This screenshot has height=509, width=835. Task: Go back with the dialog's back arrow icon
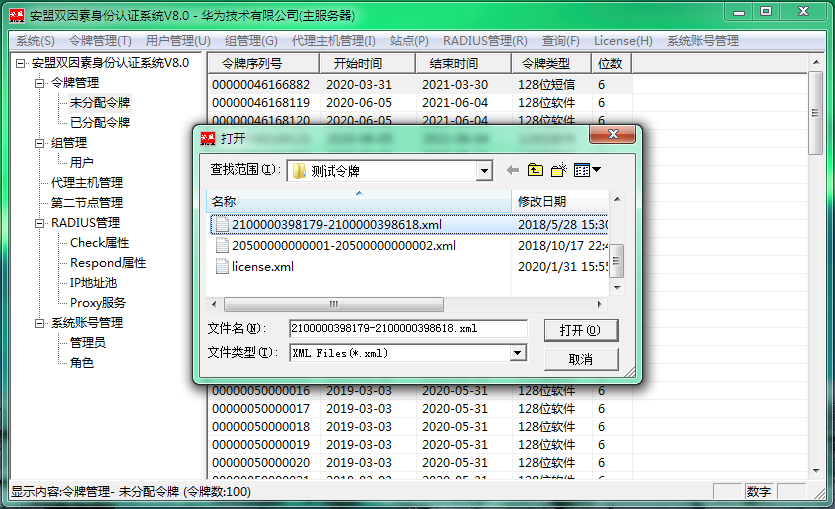pos(513,170)
